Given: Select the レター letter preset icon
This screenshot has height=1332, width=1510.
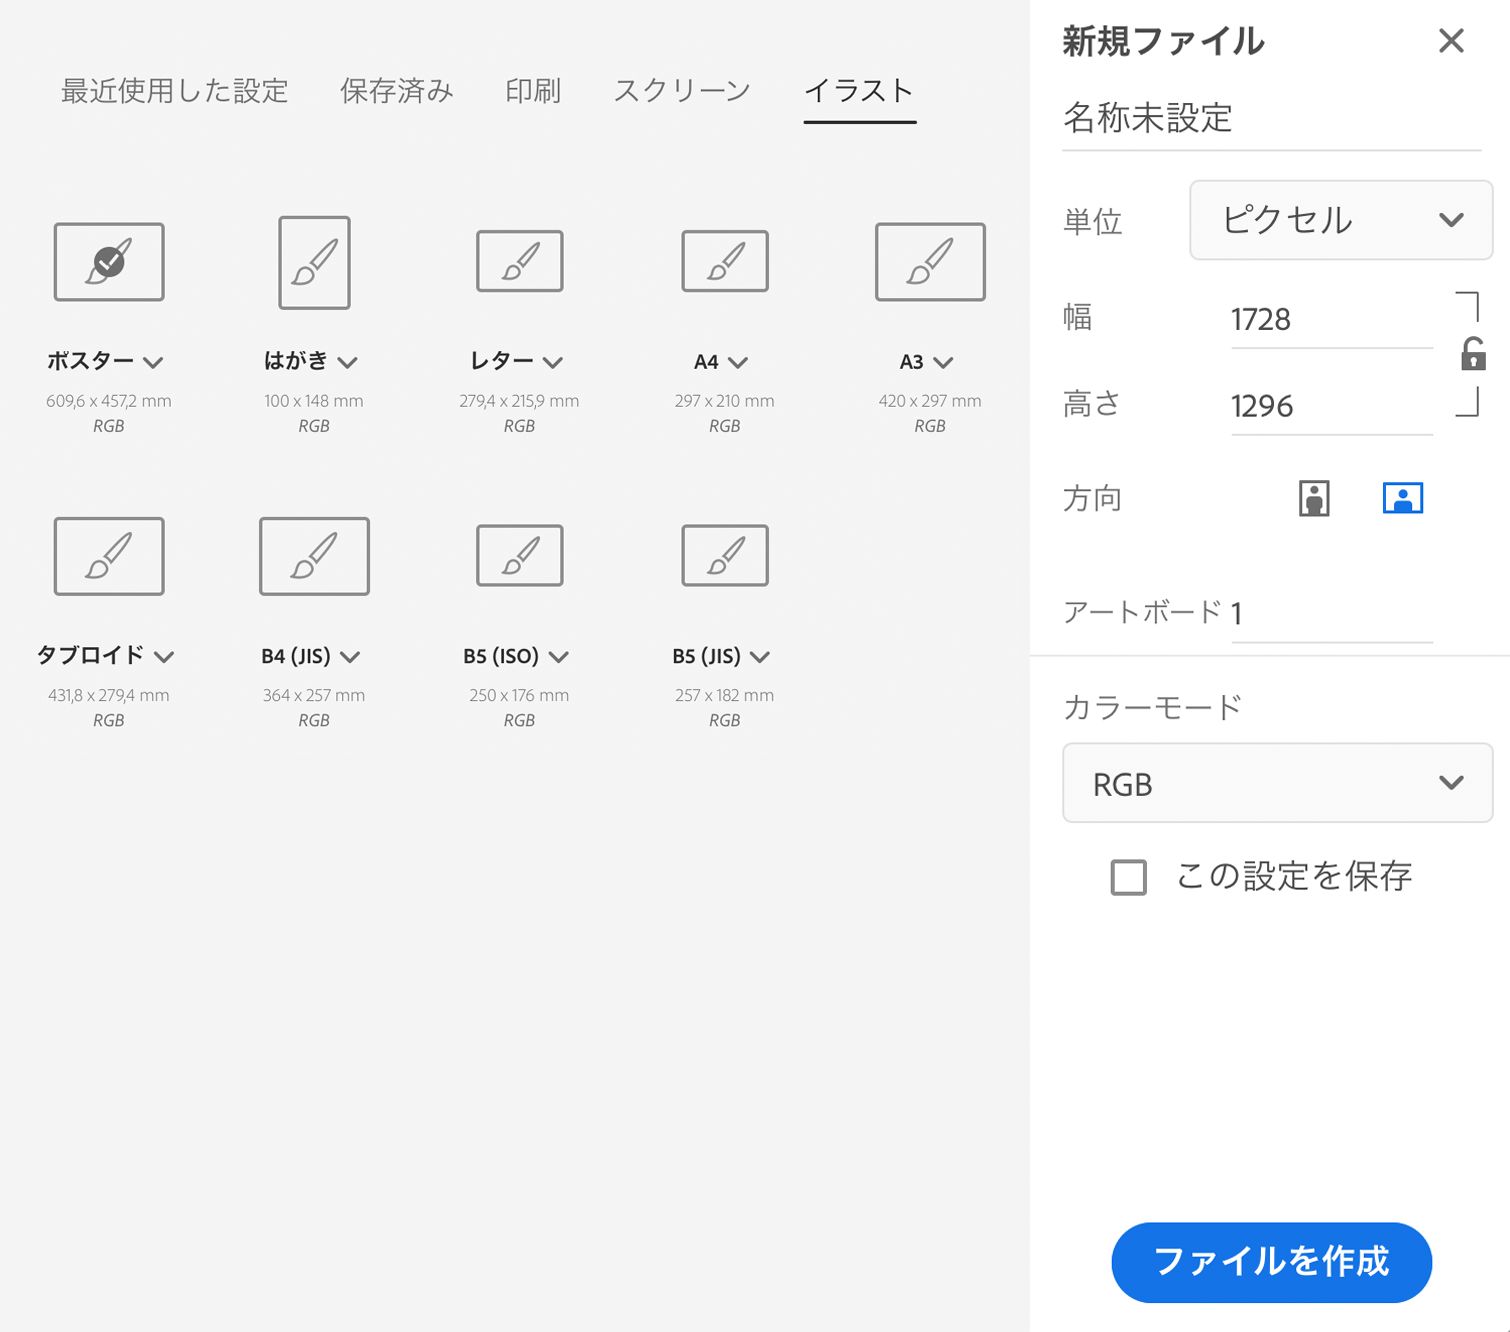Looking at the screenshot, I should [519, 262].
